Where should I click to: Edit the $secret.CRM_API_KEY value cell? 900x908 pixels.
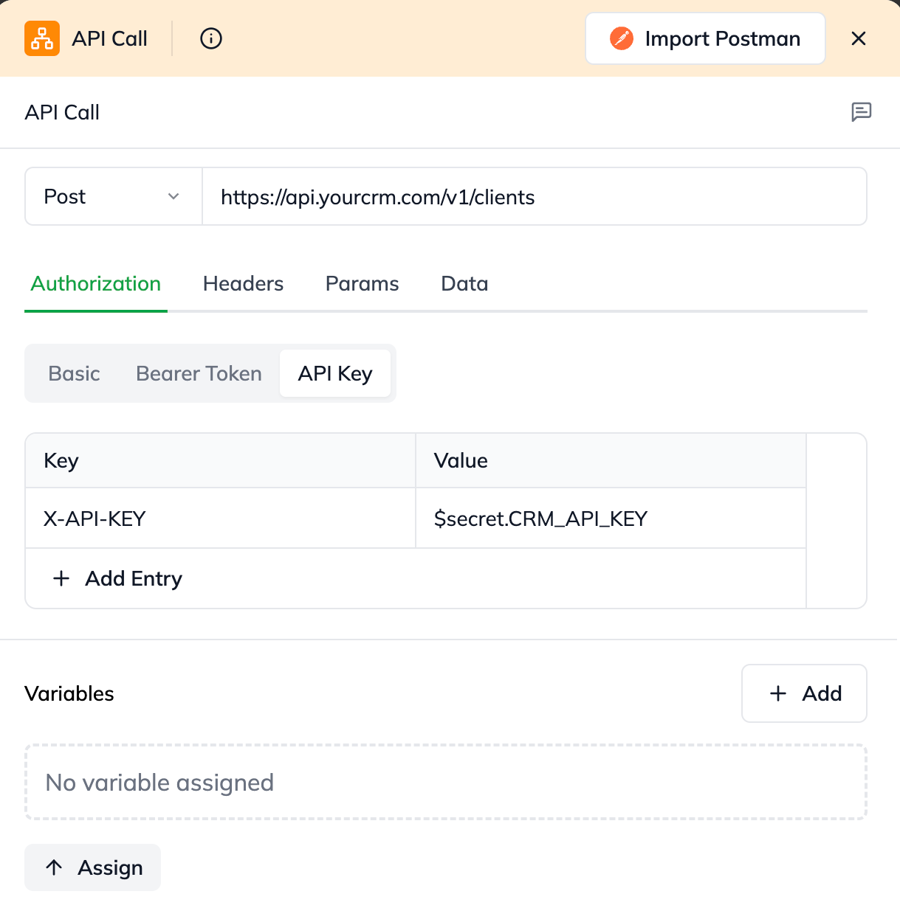[610, 519]
